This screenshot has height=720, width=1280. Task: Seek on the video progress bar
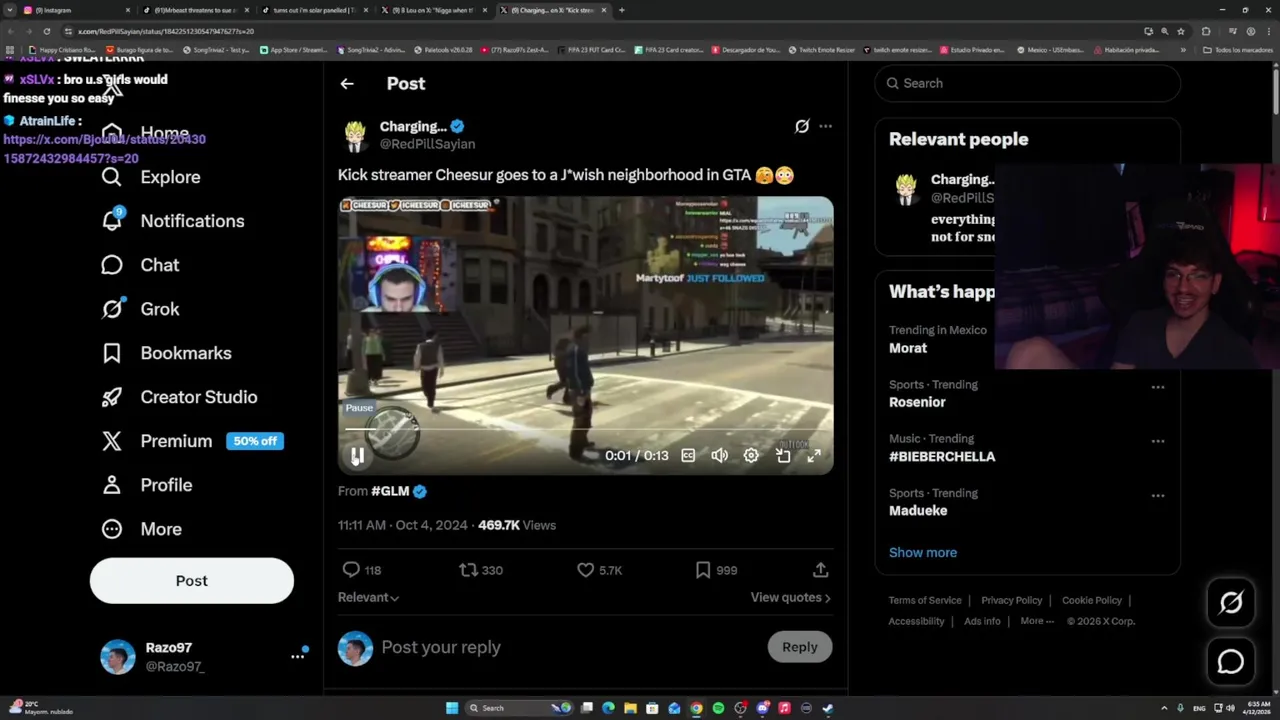[585, 429]
